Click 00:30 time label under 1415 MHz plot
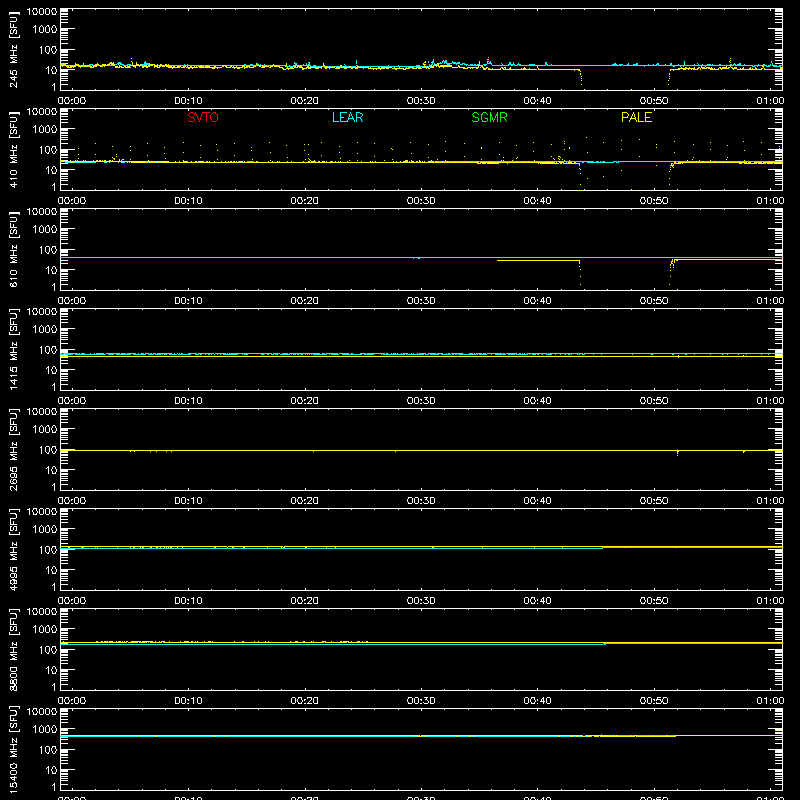Viewport: 800px width, 800px height. click(x=421, y=401)
